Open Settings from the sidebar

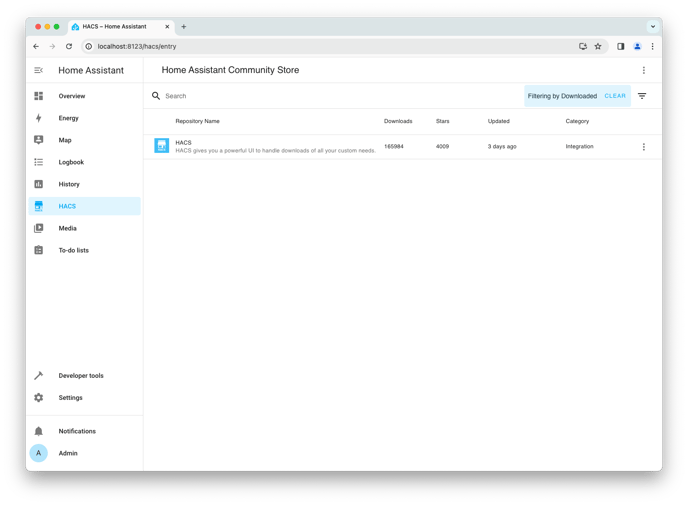point(85,398)
